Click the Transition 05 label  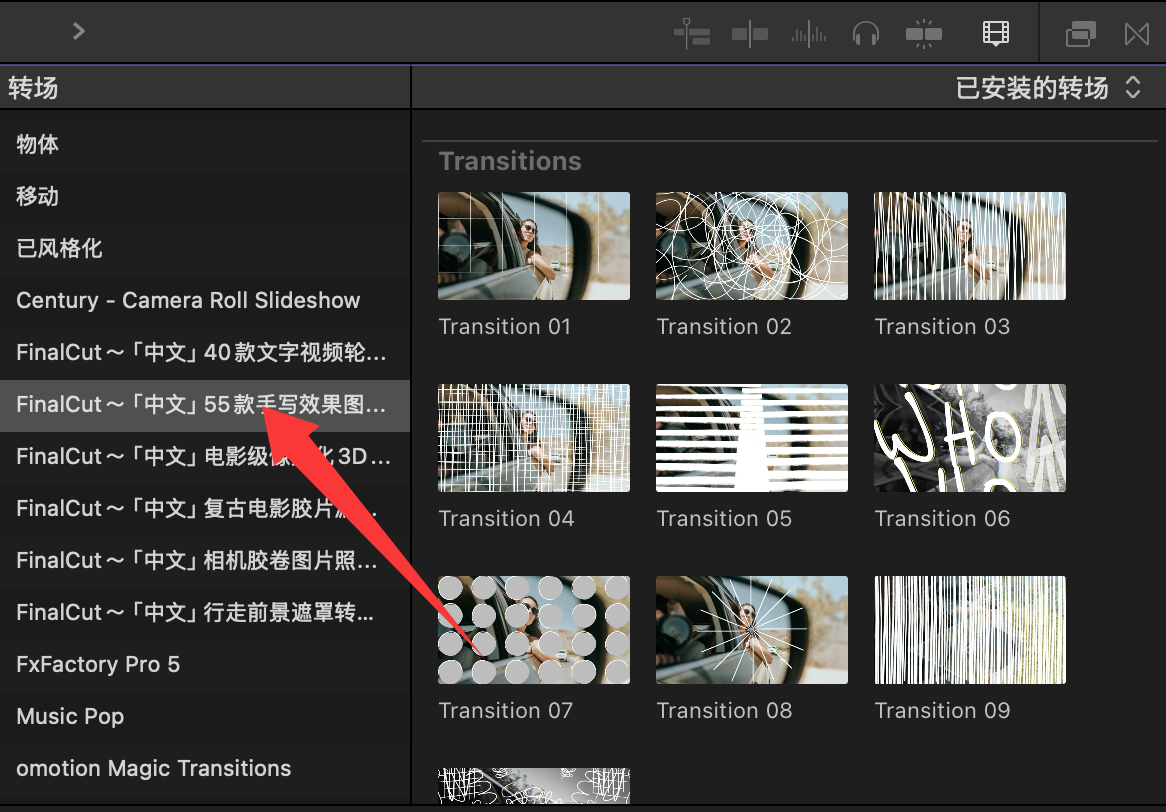[x=724, y=519]
